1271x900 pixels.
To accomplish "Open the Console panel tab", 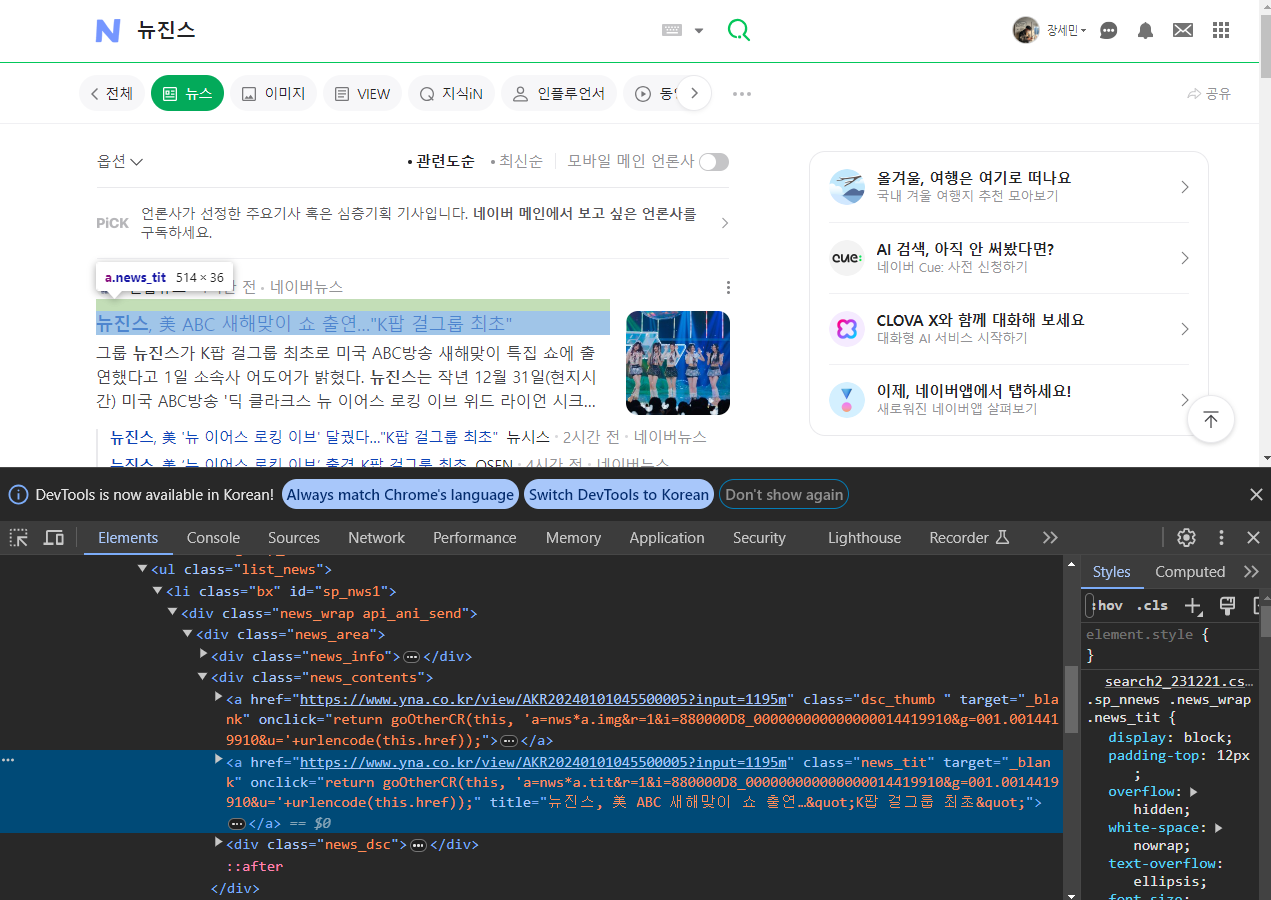I will [x=213, y=538].
